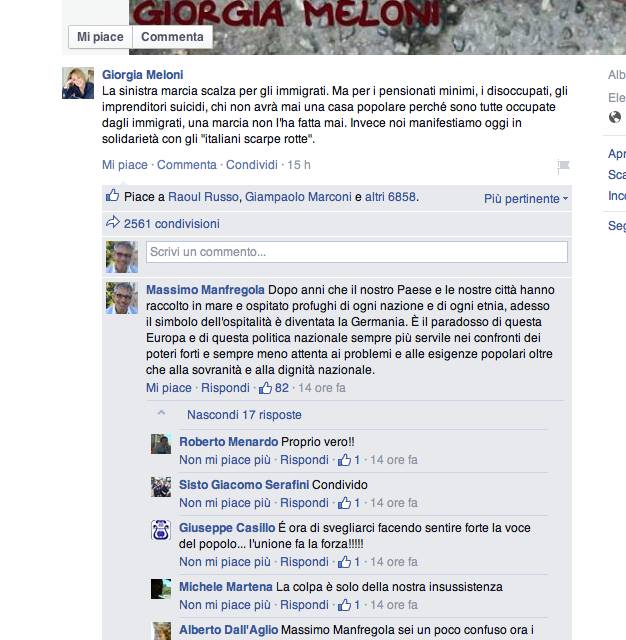This screenshot has width=626, height=640.
Task: Open Giorgia Meloni's profile name link
Action: pos(142,75)
